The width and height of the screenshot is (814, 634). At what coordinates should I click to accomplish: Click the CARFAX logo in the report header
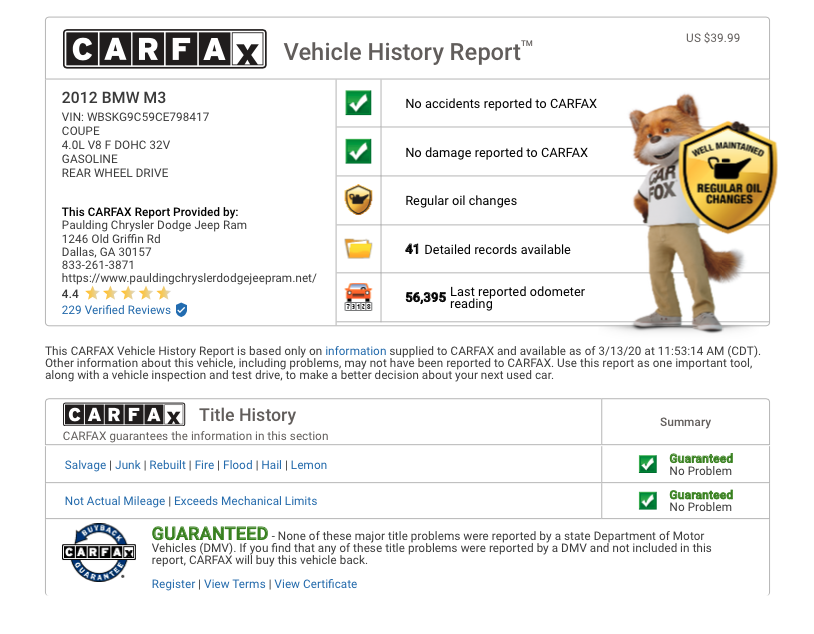165,49
